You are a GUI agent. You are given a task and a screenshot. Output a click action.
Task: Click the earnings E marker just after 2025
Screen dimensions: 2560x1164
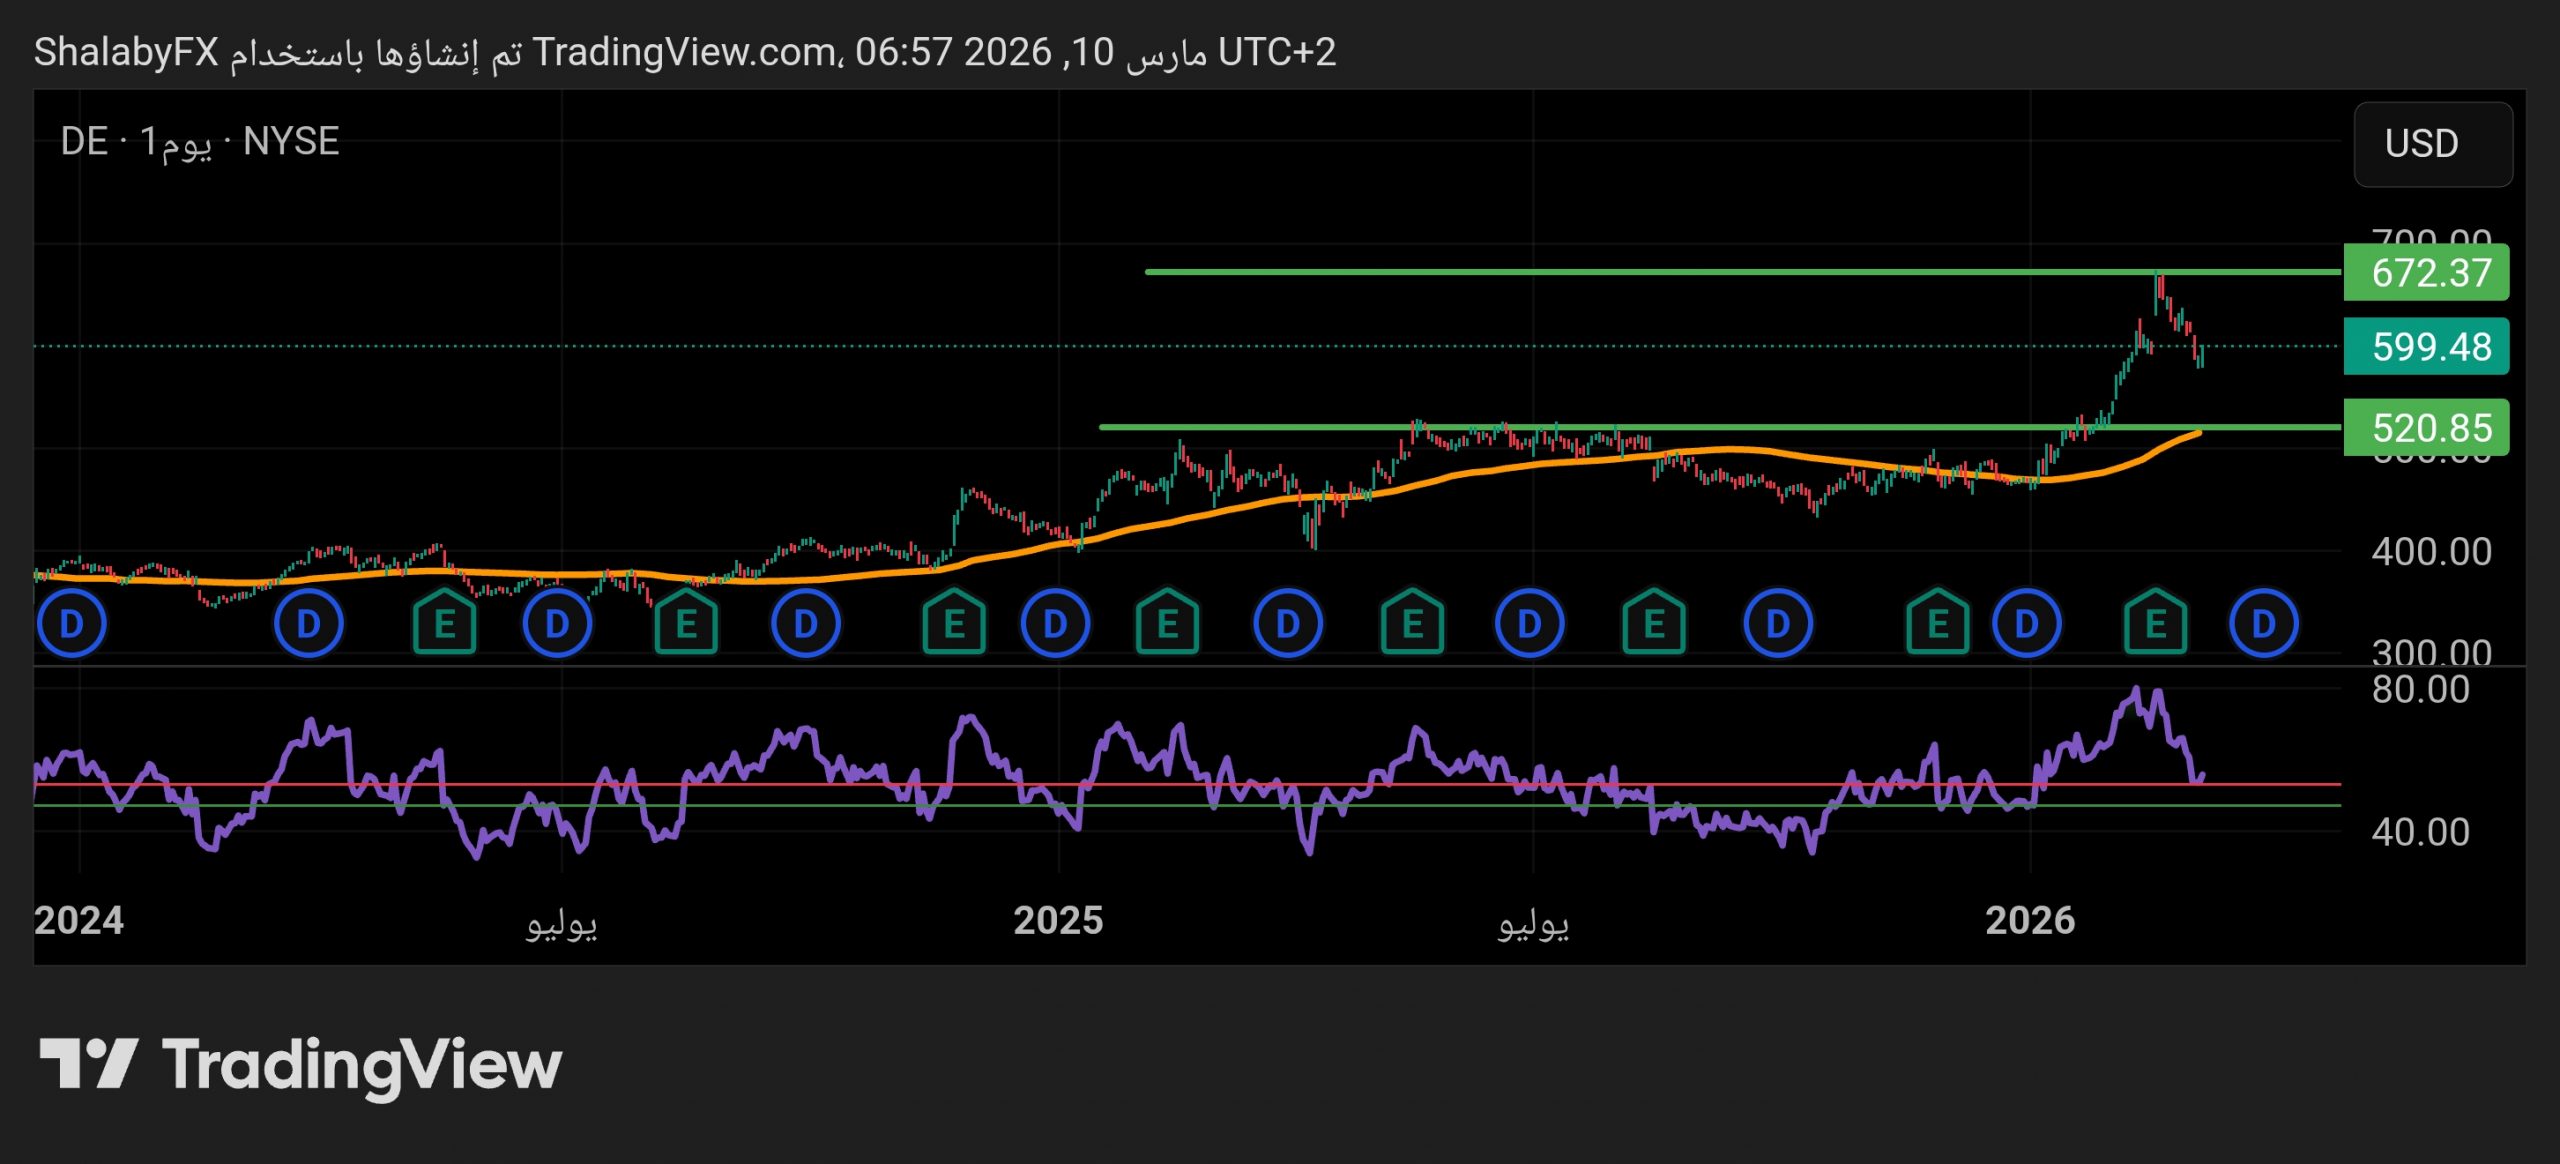pyautogui.click(x=1167, y=624)
